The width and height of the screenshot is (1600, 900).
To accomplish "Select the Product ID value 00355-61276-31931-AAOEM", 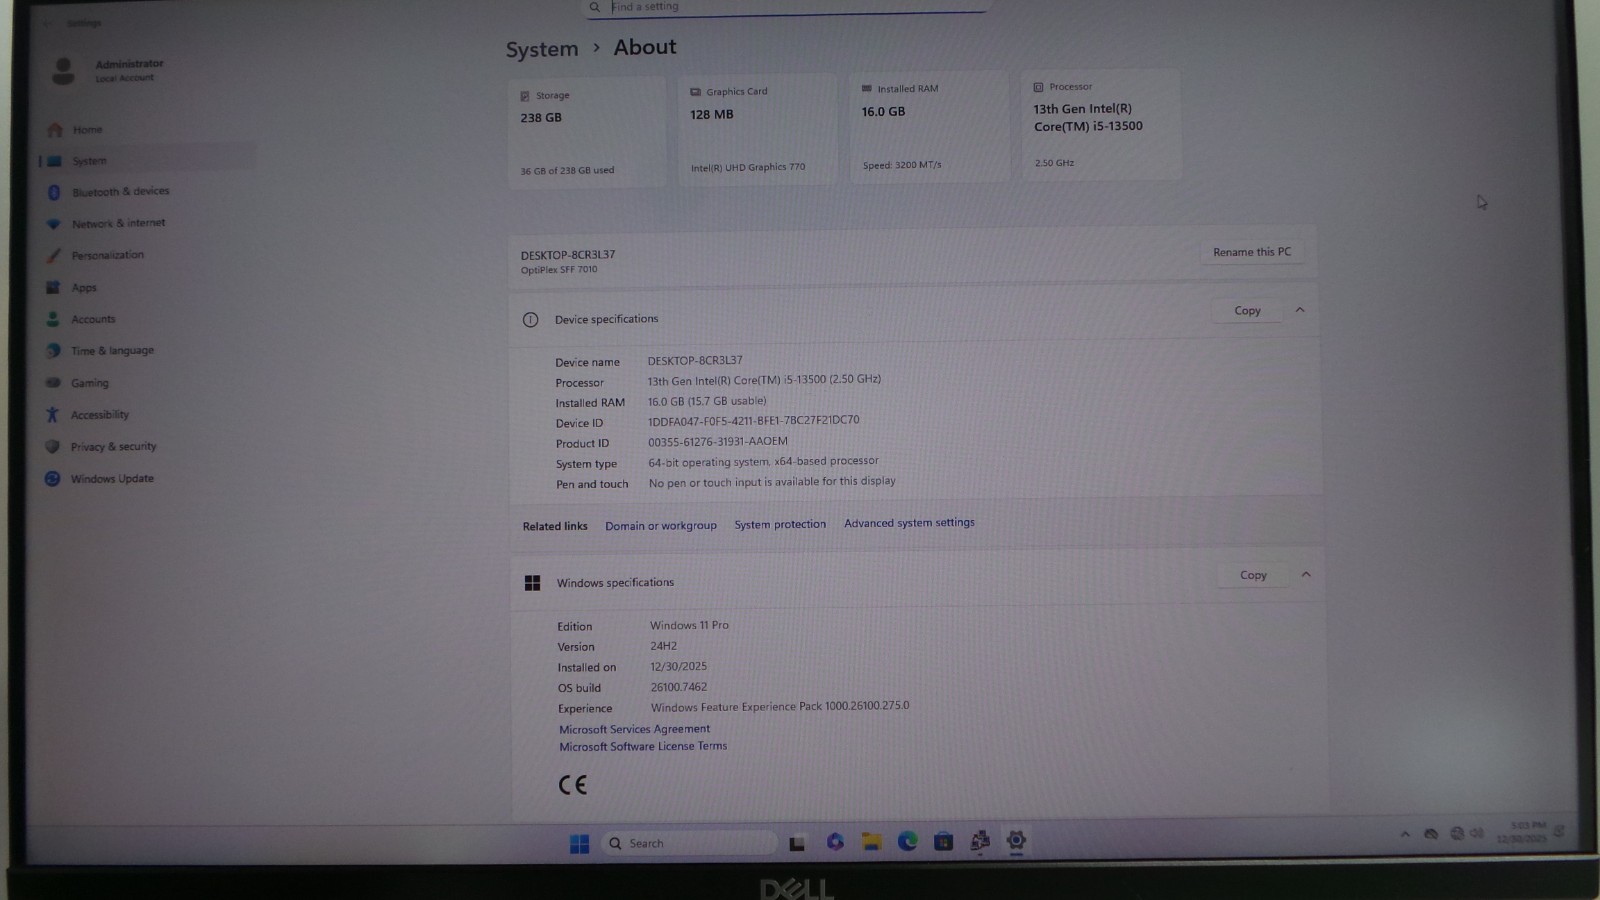I will point(717,441).
